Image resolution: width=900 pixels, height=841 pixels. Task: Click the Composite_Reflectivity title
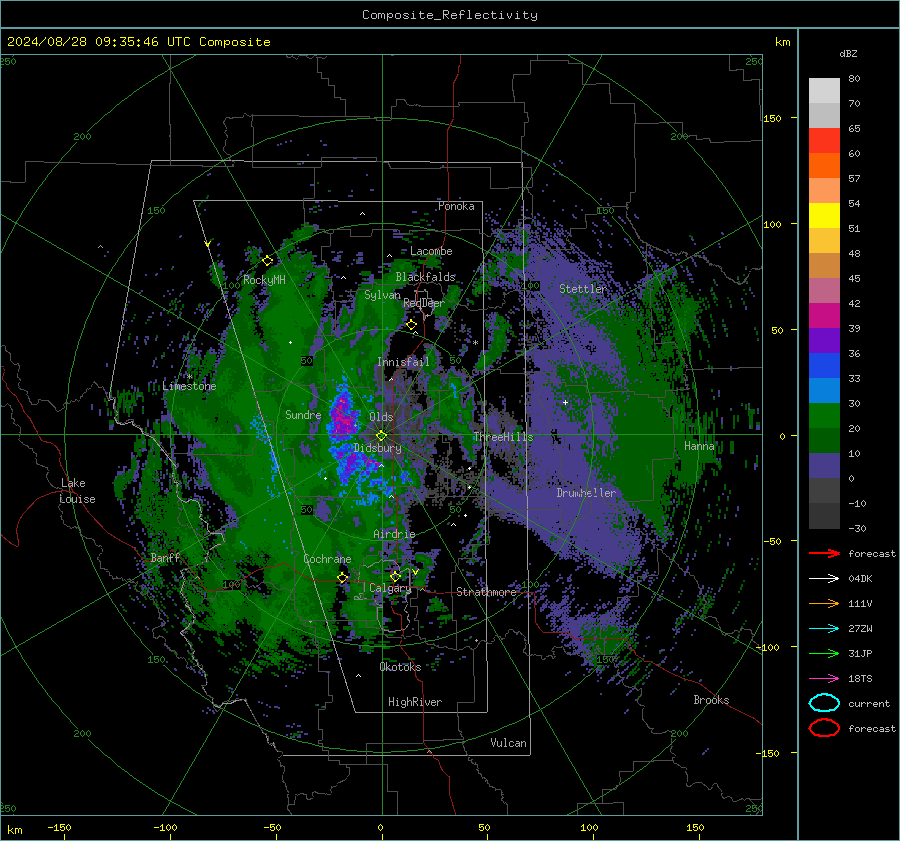450,15
